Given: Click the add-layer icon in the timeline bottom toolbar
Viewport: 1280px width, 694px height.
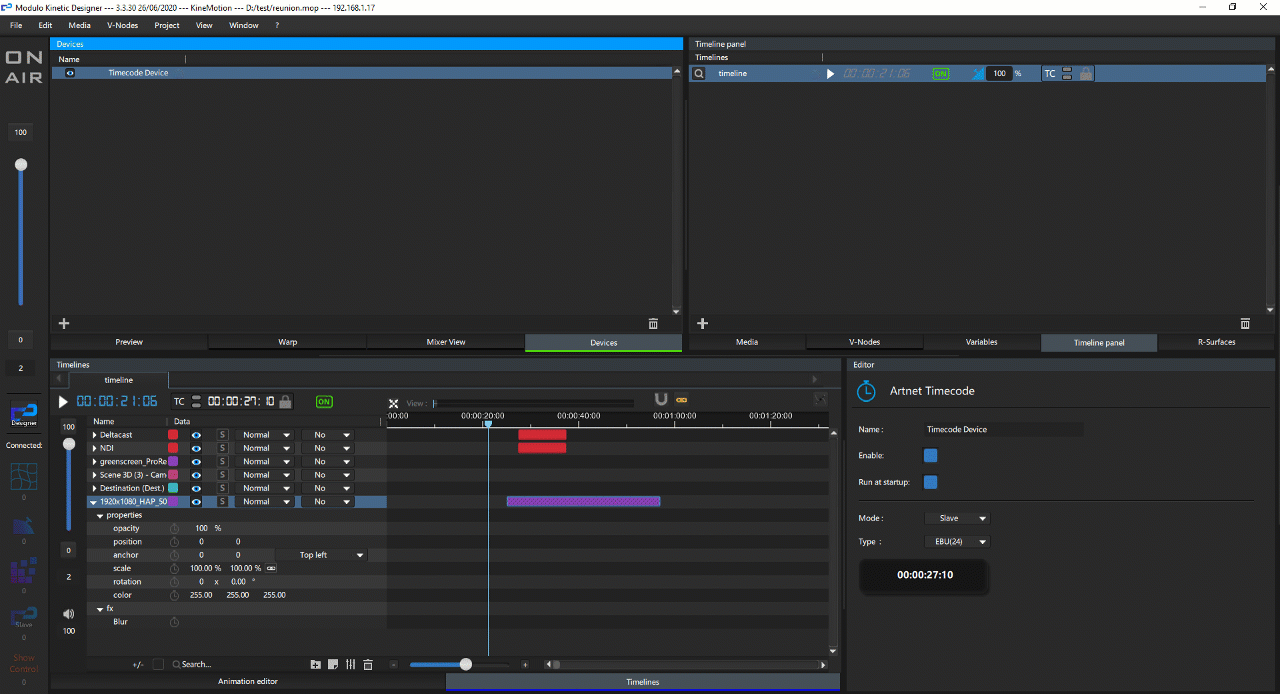Looking at the screenshot, I should (315, 664).
